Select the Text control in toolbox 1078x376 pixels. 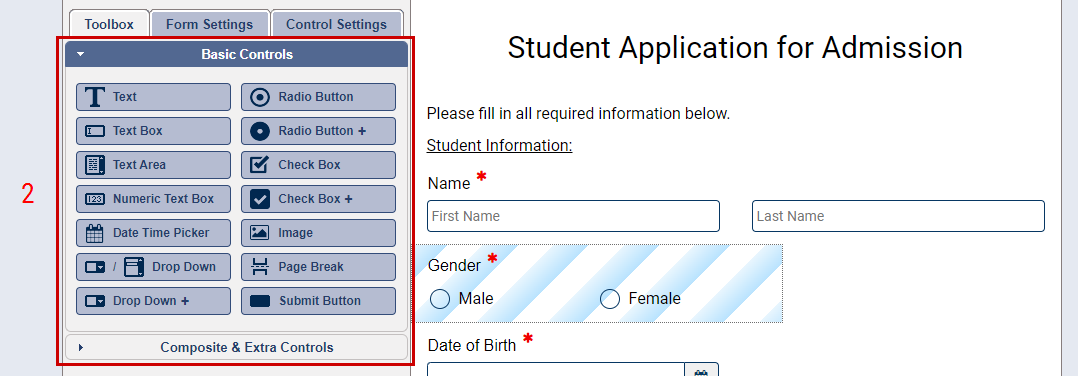(153, 97)
